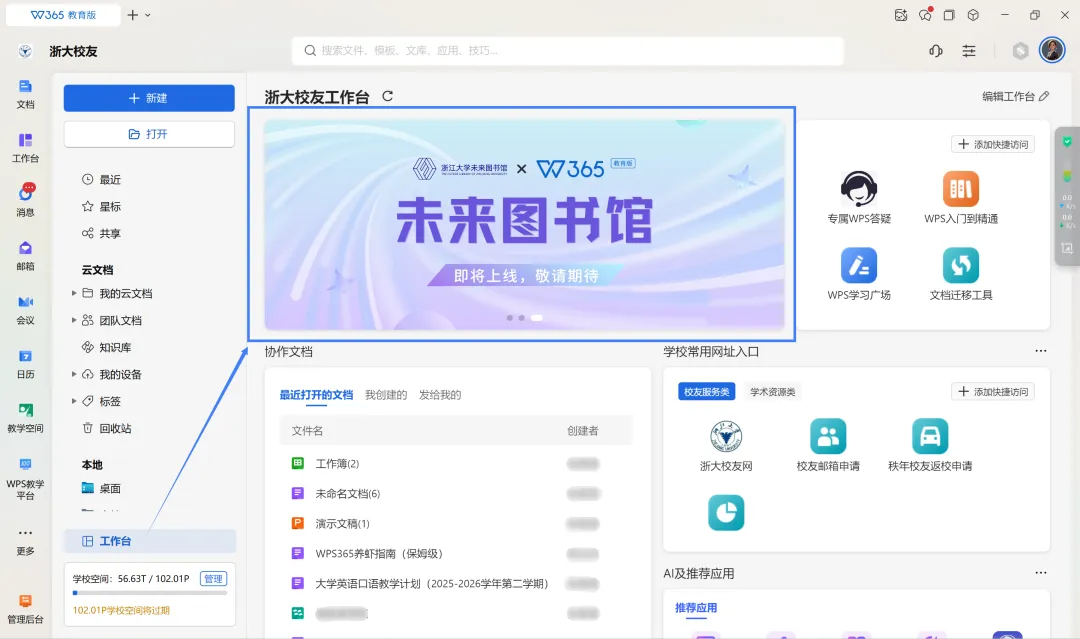The width and height of the screenshot is (1080, 639).
Task: Click the 打开 button
Action: pos(149,134)
